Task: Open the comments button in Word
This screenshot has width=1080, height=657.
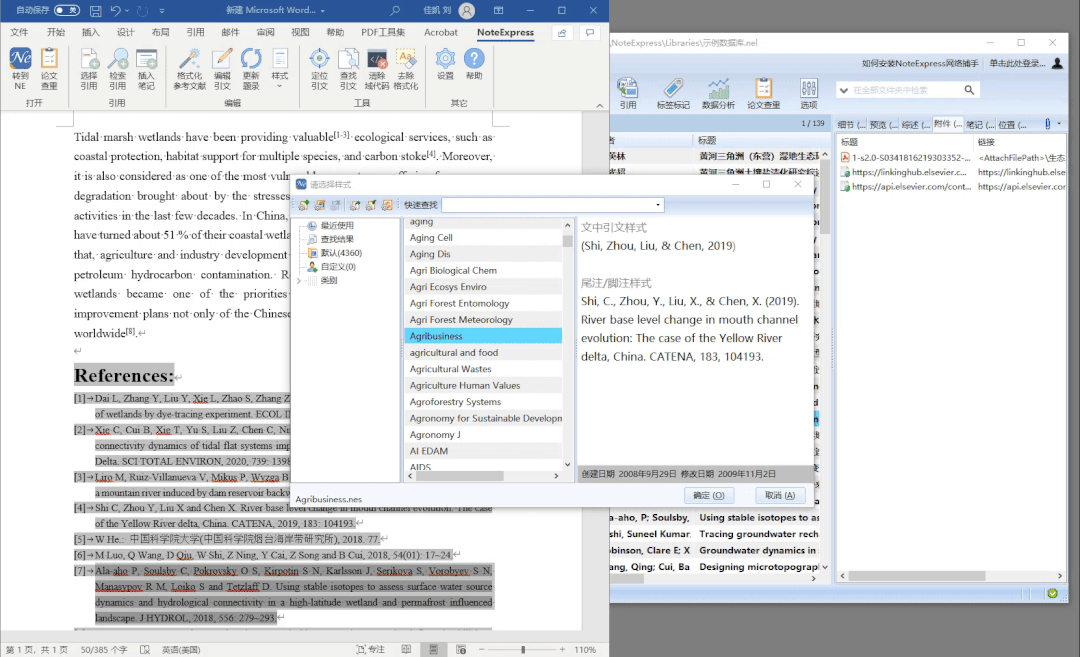Action: click(590, 32)
